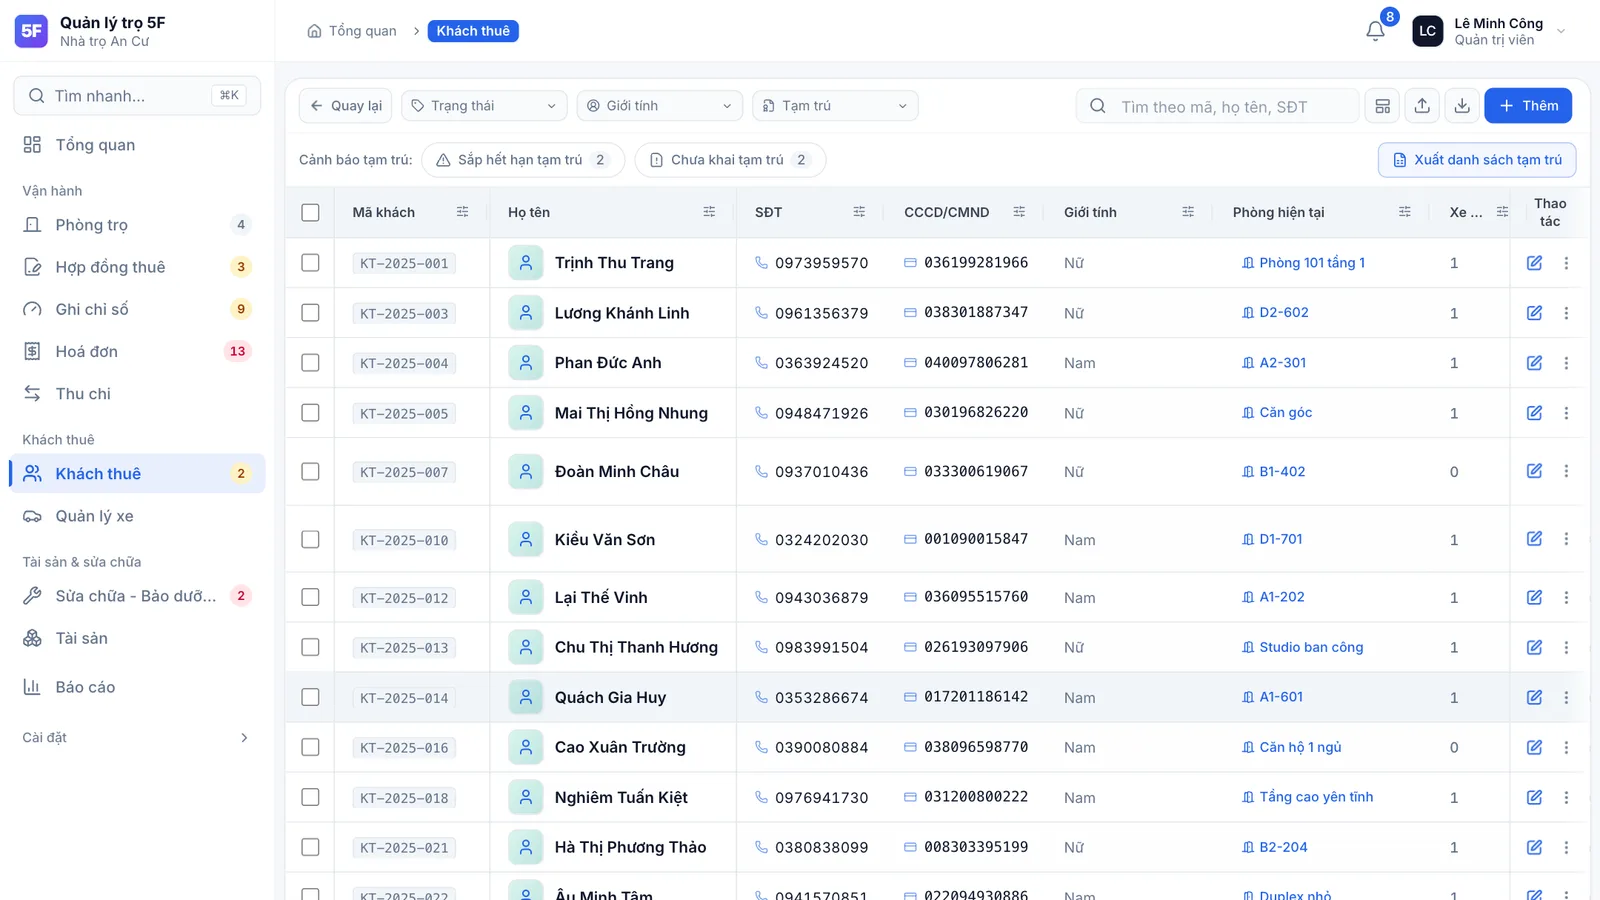
Task: Open Giới tính column settings icon
Action: coord(1188,212)
